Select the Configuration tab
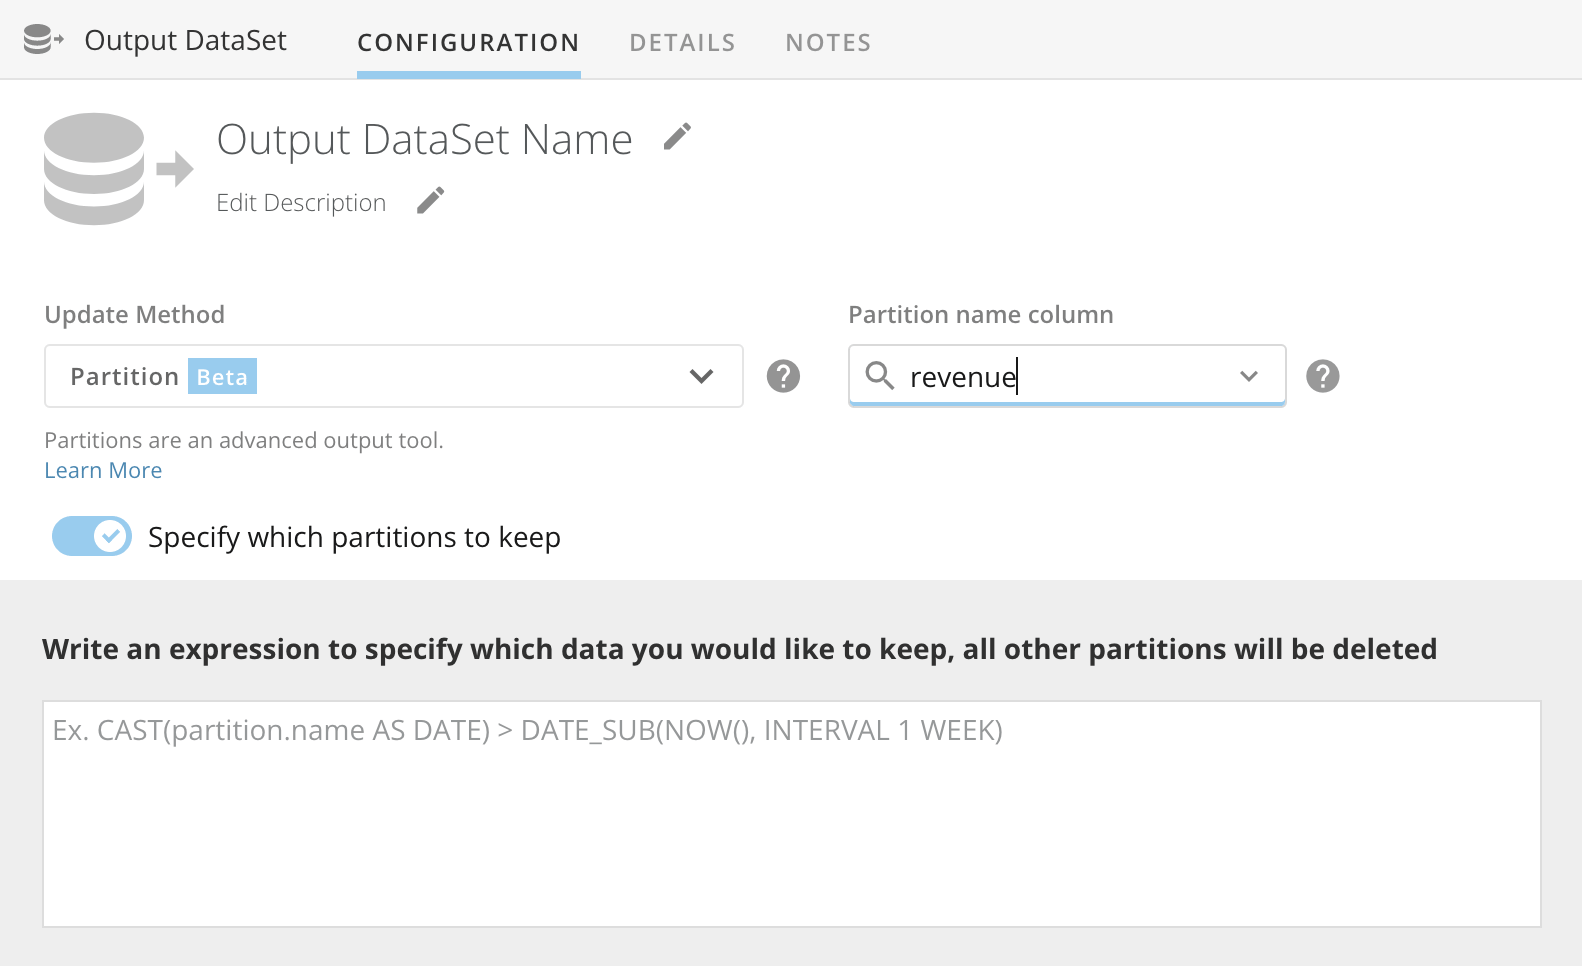The height and width of the screenshot is (966, 1582). click(x=468, y=42)
